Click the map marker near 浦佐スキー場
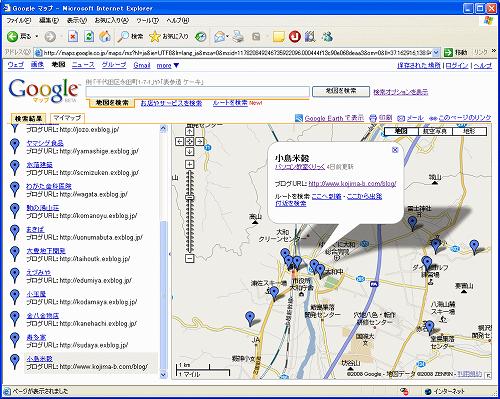Viewport: 500px width, 399px height. [274, 293]
